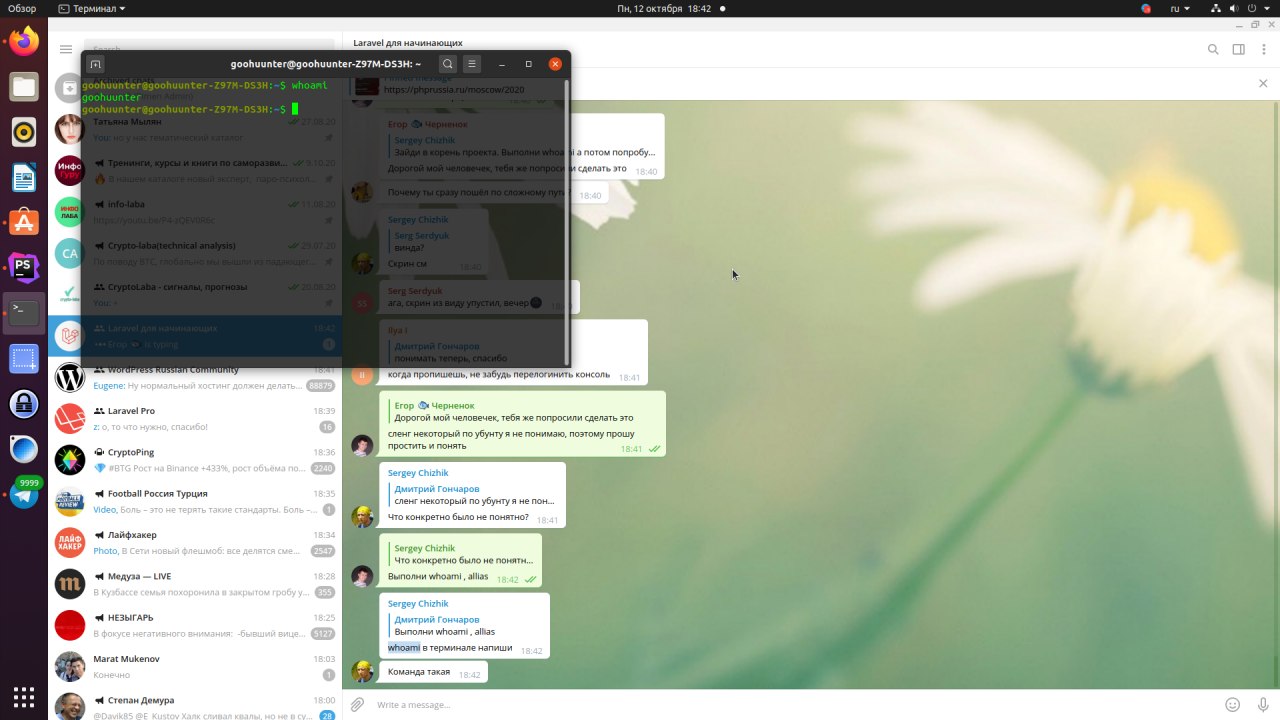Screen dimensions: 1280x720
Task: Click the message text 'Команда такая'
Action: 419,672
